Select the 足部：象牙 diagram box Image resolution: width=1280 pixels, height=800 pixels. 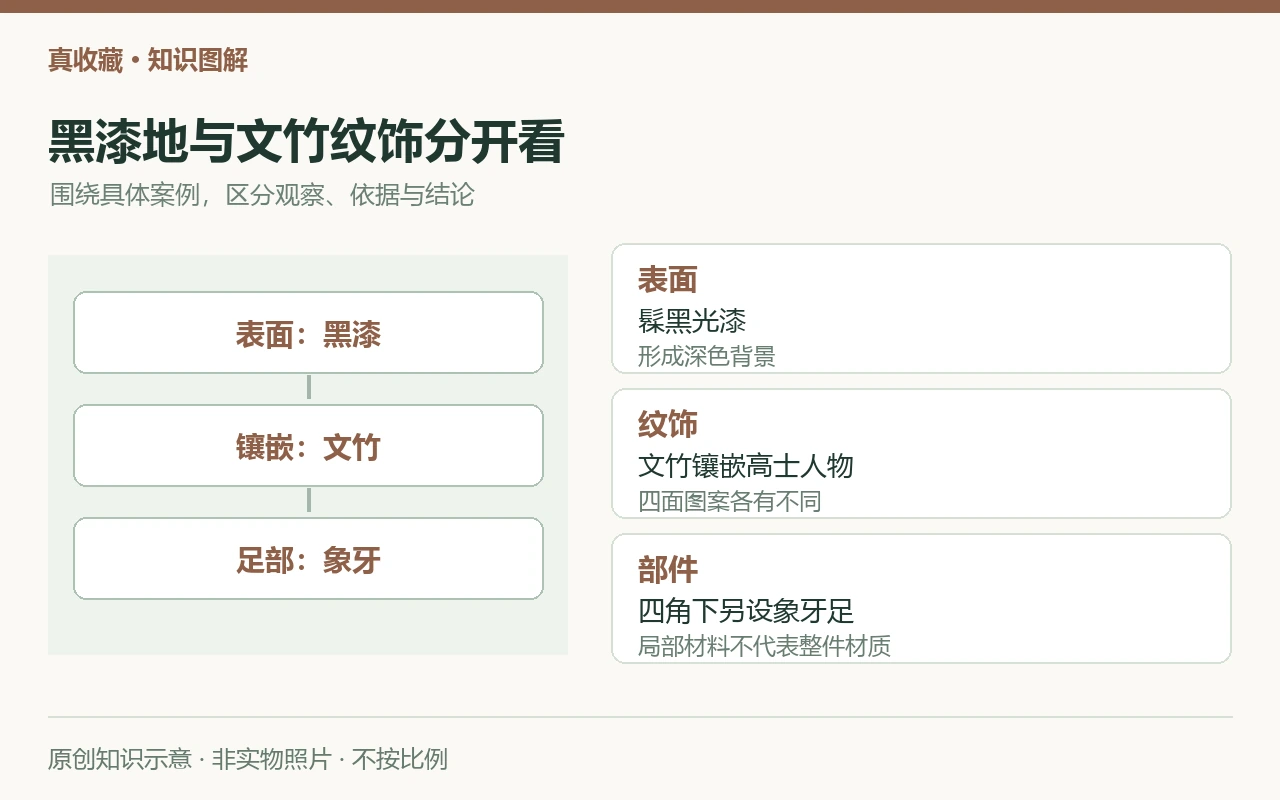click(308, 559)
